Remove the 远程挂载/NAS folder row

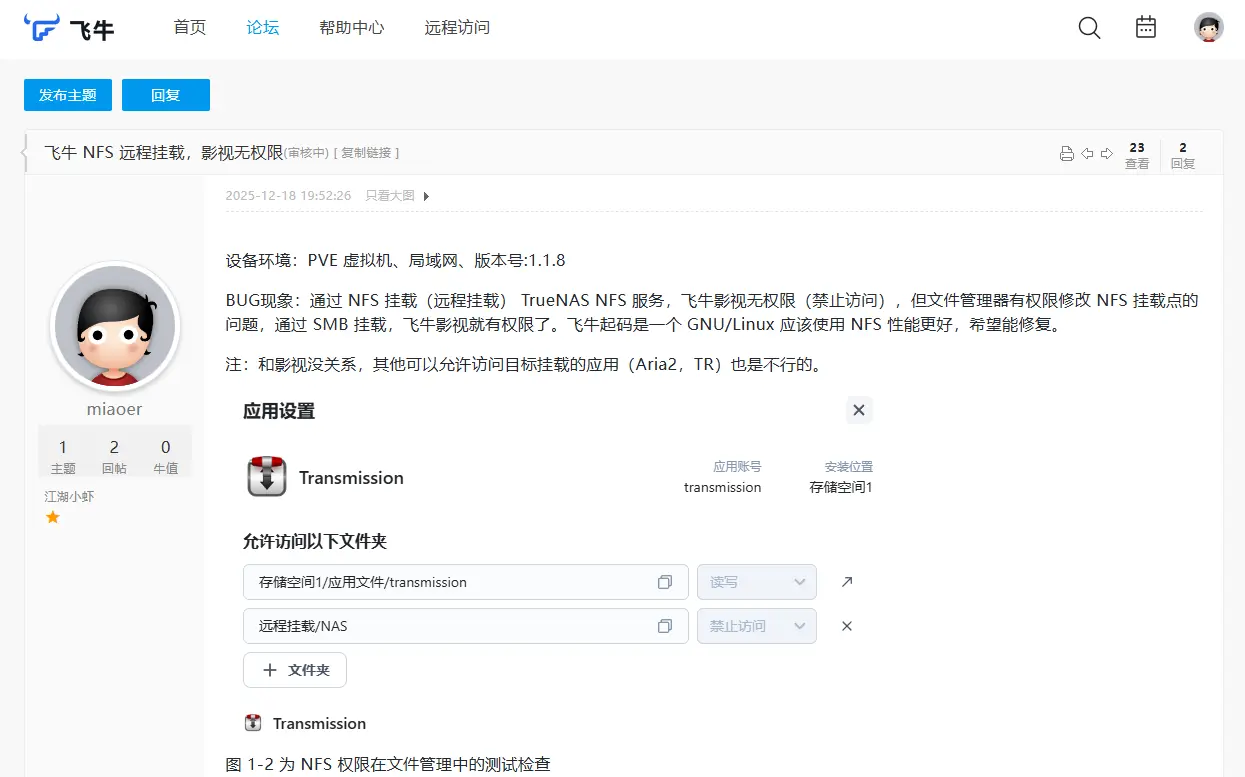click(847, 626)
